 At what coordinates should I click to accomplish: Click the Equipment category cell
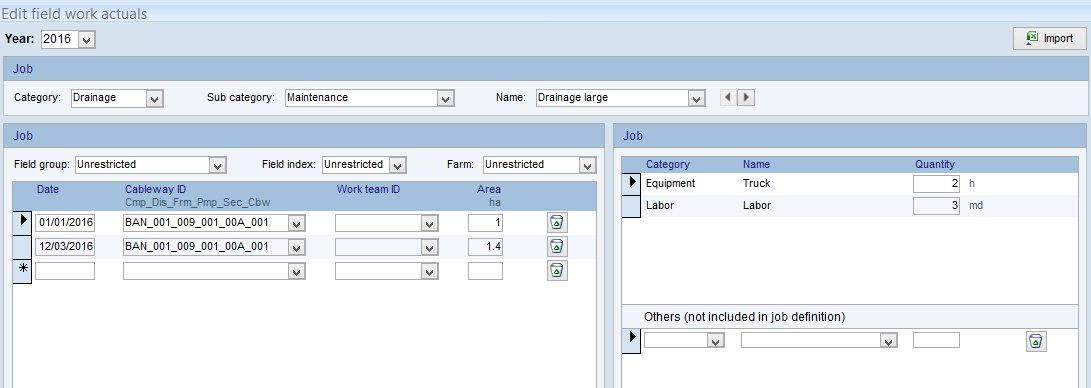(x=670, y=184)
